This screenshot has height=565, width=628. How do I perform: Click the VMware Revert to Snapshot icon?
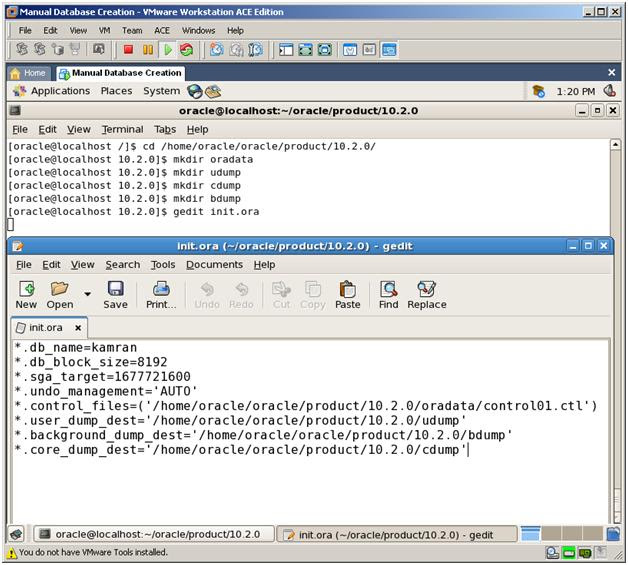[236, 50]
